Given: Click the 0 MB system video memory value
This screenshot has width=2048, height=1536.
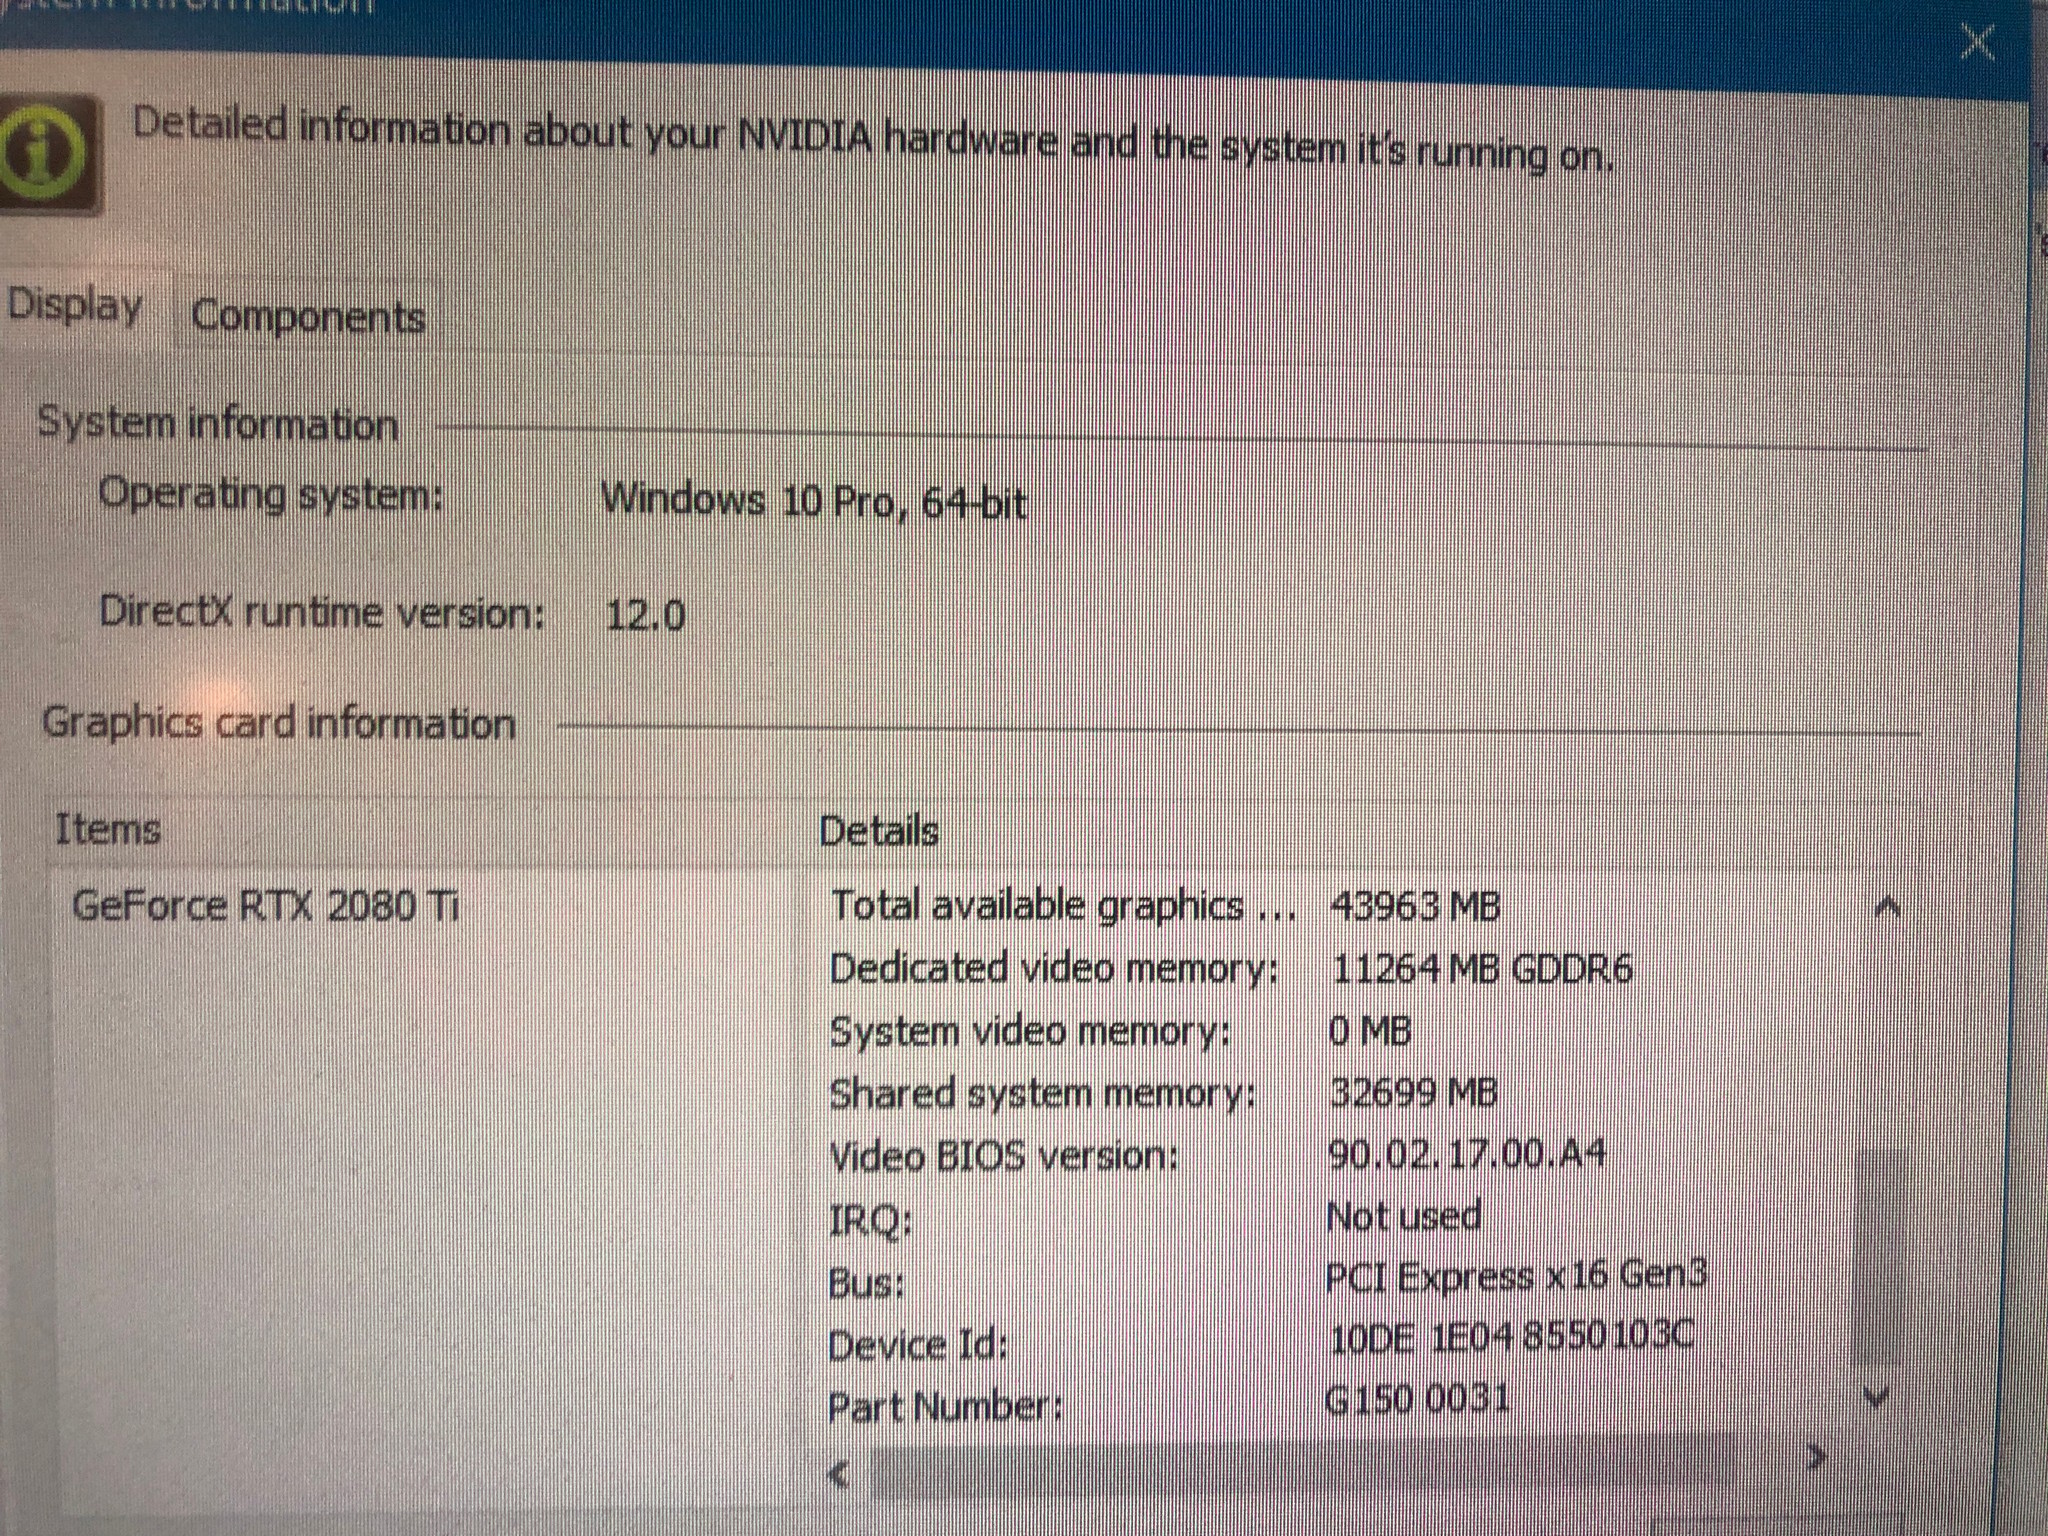Looking at the screenshot, I should tap(1370, 1030).
